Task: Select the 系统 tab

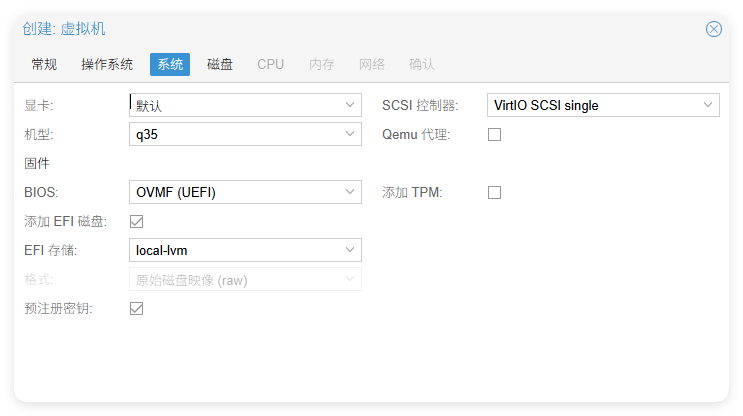Action: 170,64
